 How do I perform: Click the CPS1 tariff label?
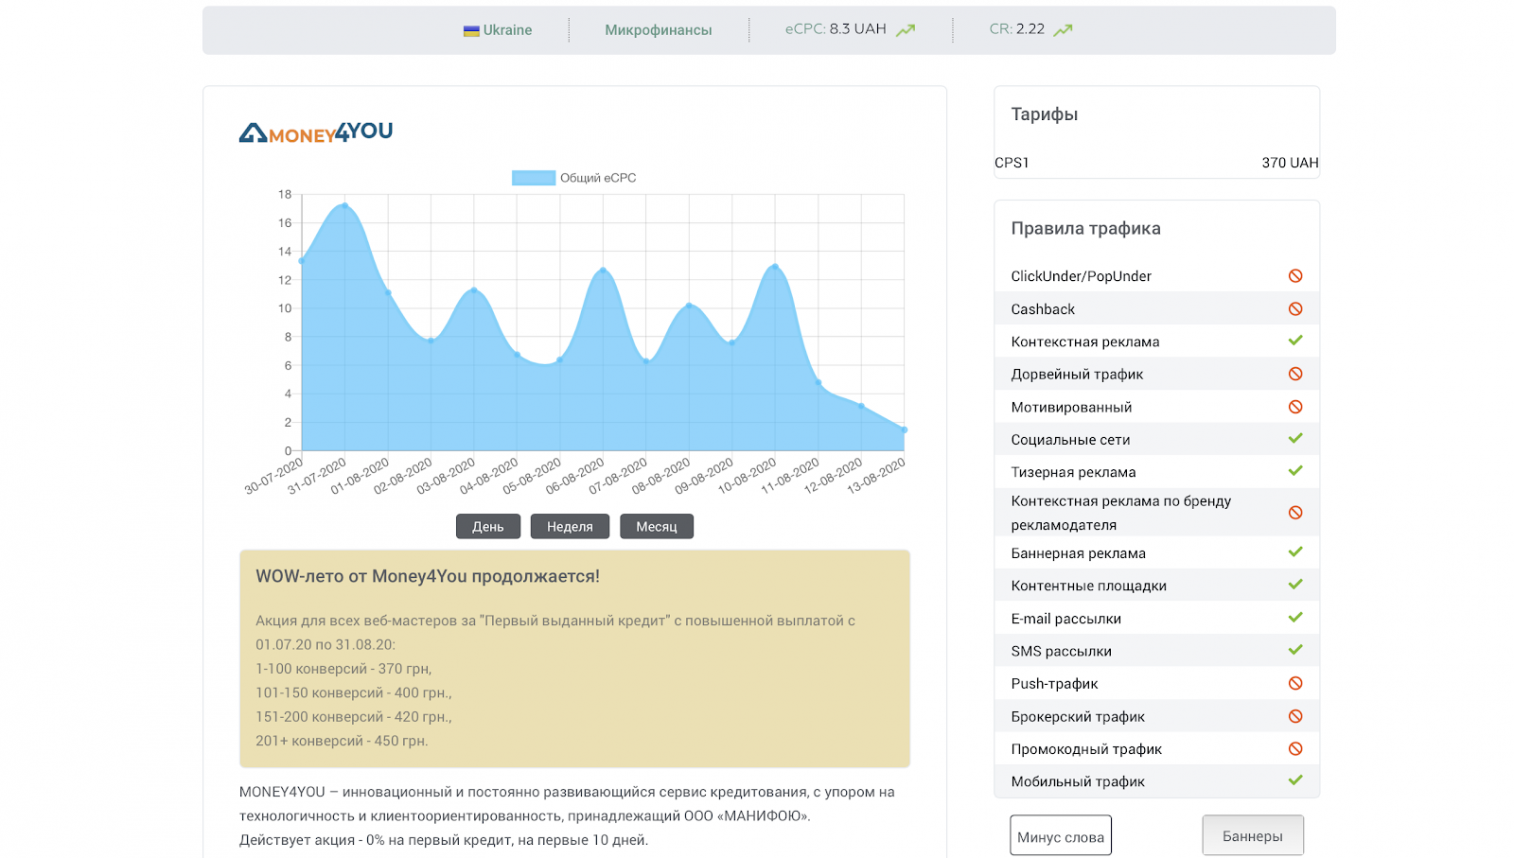1011,163
